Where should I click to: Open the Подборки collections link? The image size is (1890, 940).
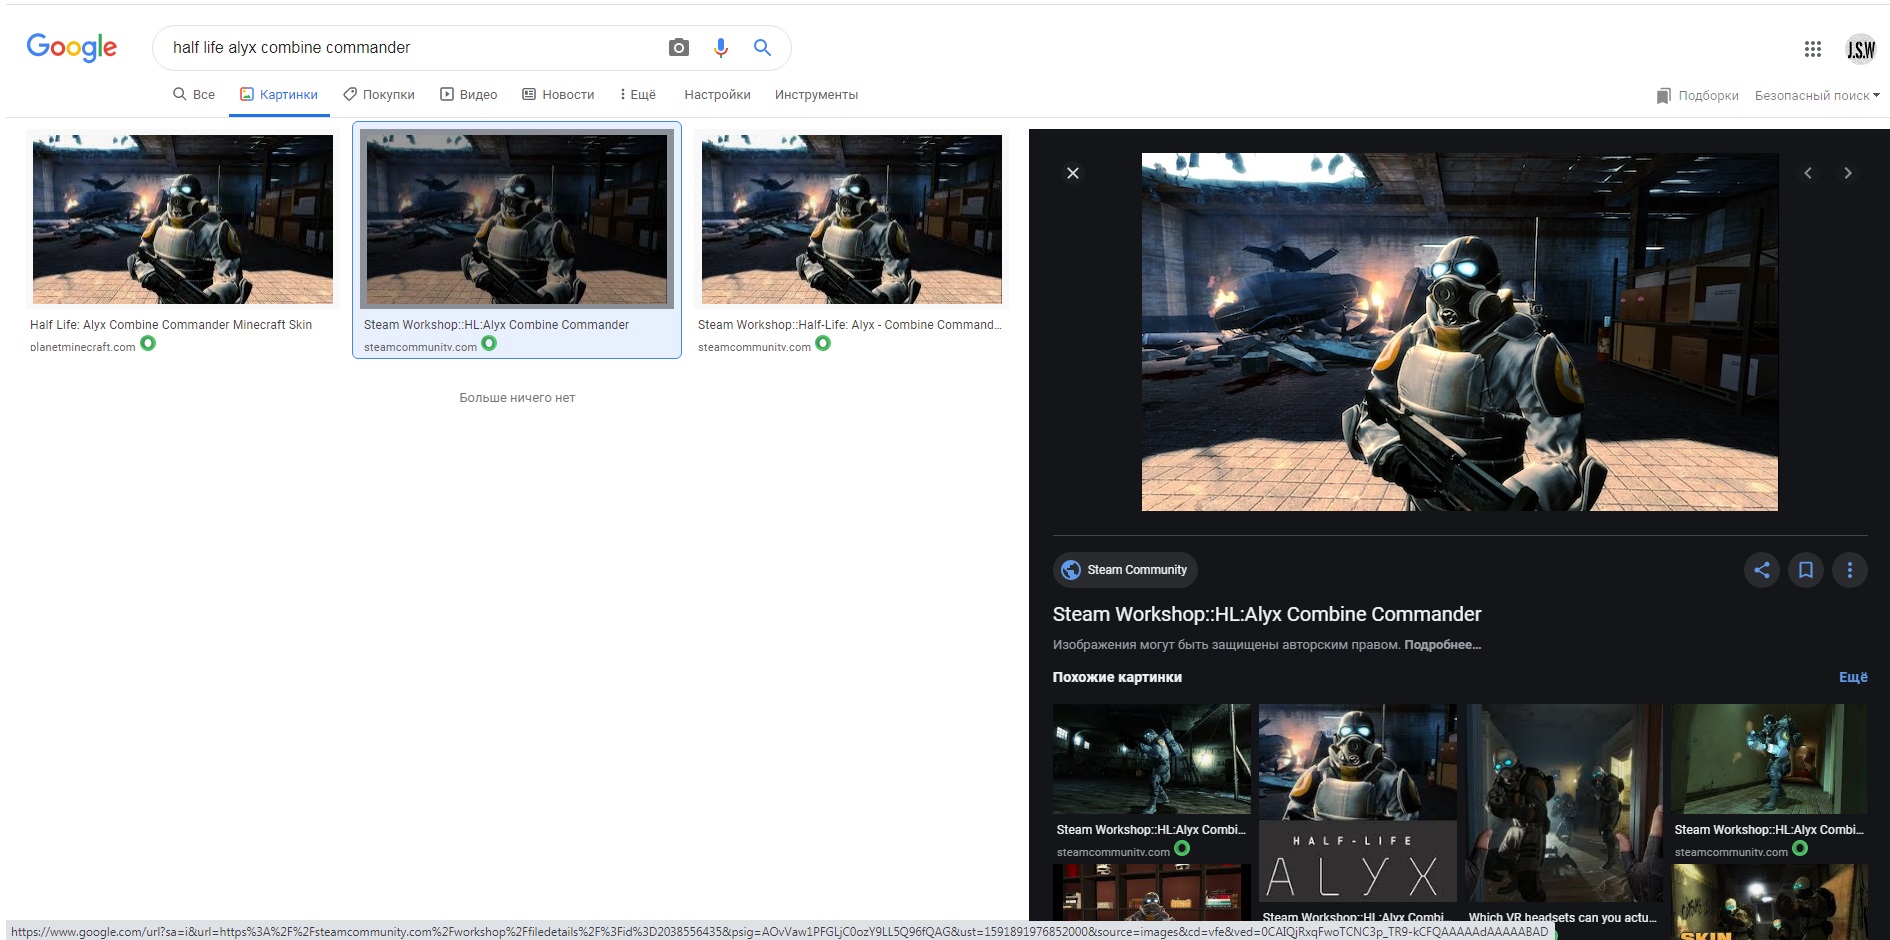pyautogui.click(x=1698, y=96)
